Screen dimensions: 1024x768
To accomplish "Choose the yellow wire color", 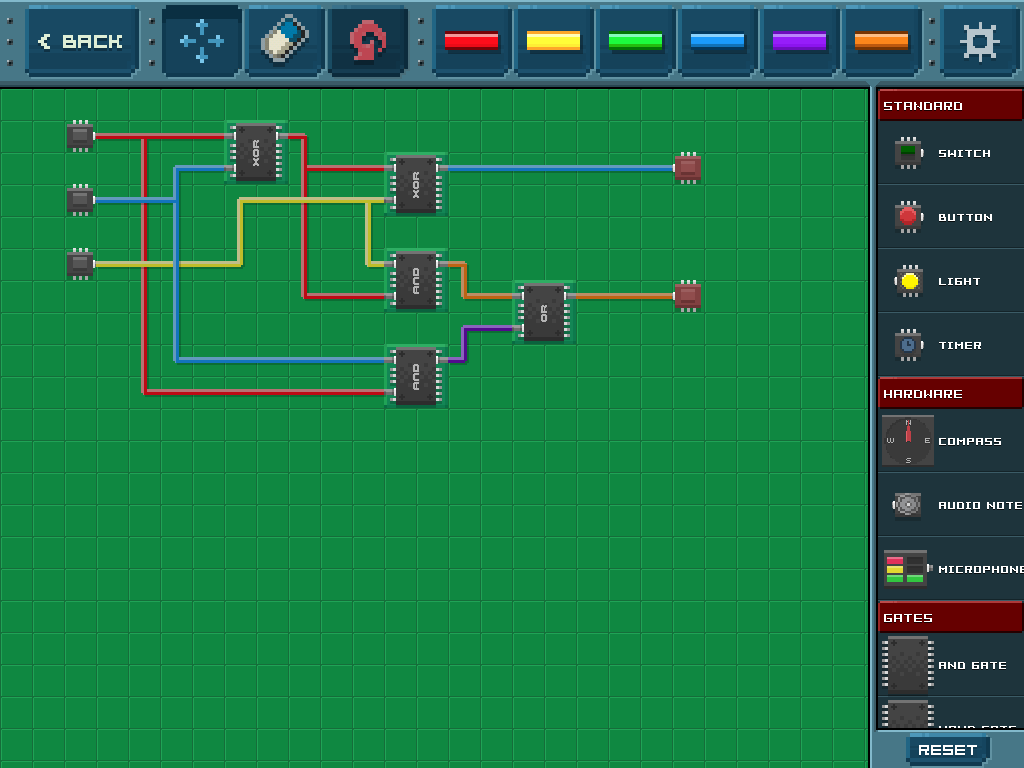I will 553,42.
